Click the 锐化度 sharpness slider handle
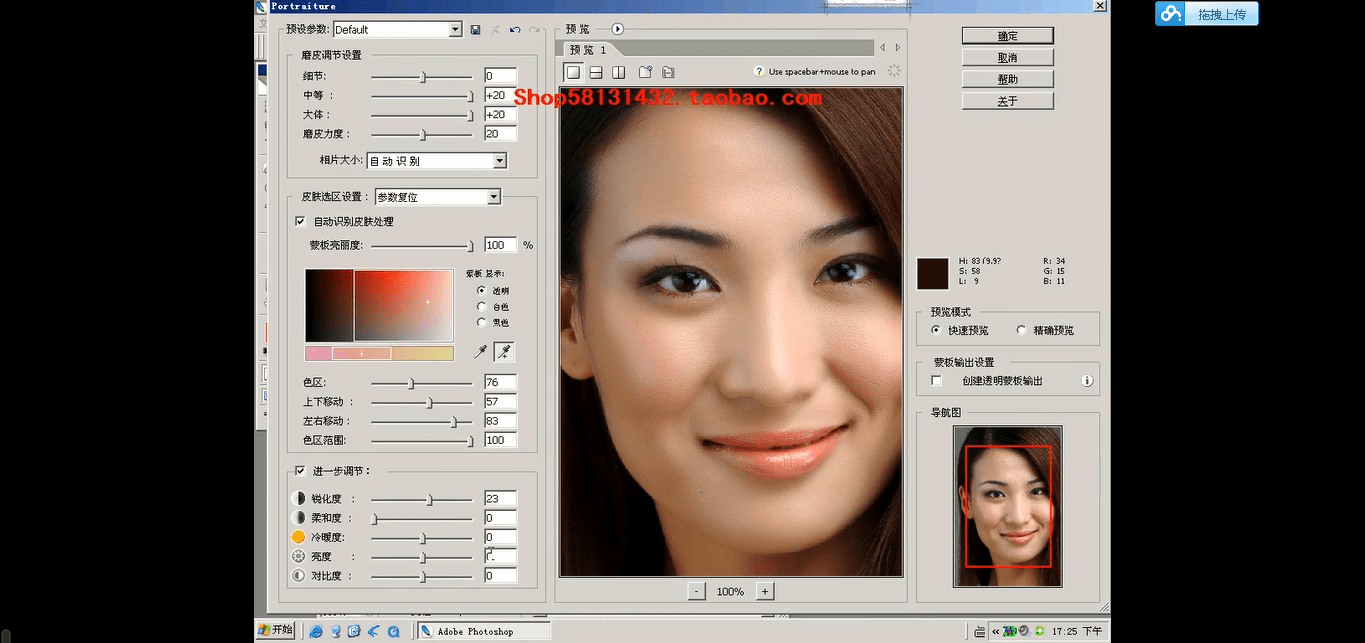The height and width of the screenshot is (643, 1365). [x=430, y=499]
